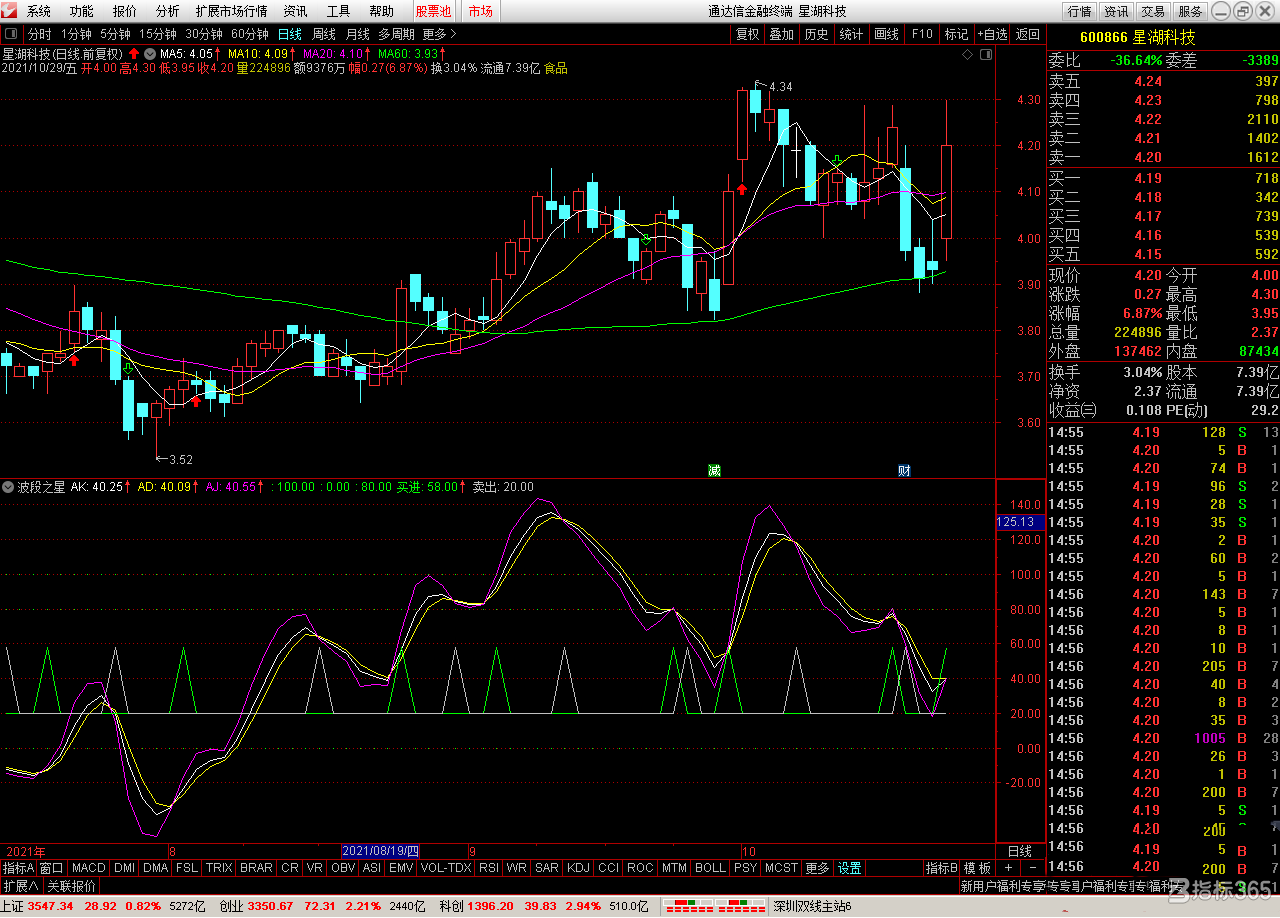Click the 指标B tab
The height and width of the screenshot is (918, 1280).
[941, 868]
